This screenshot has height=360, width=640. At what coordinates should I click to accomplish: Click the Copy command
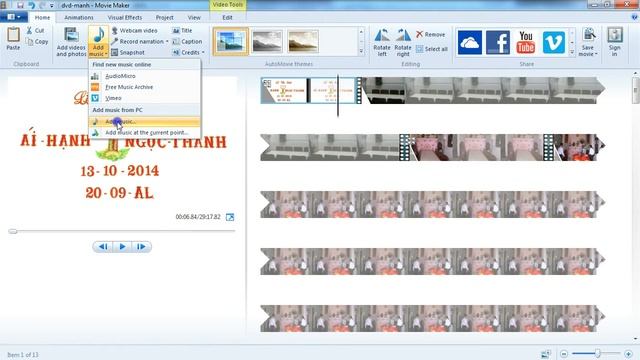click(x=37, y=42)
